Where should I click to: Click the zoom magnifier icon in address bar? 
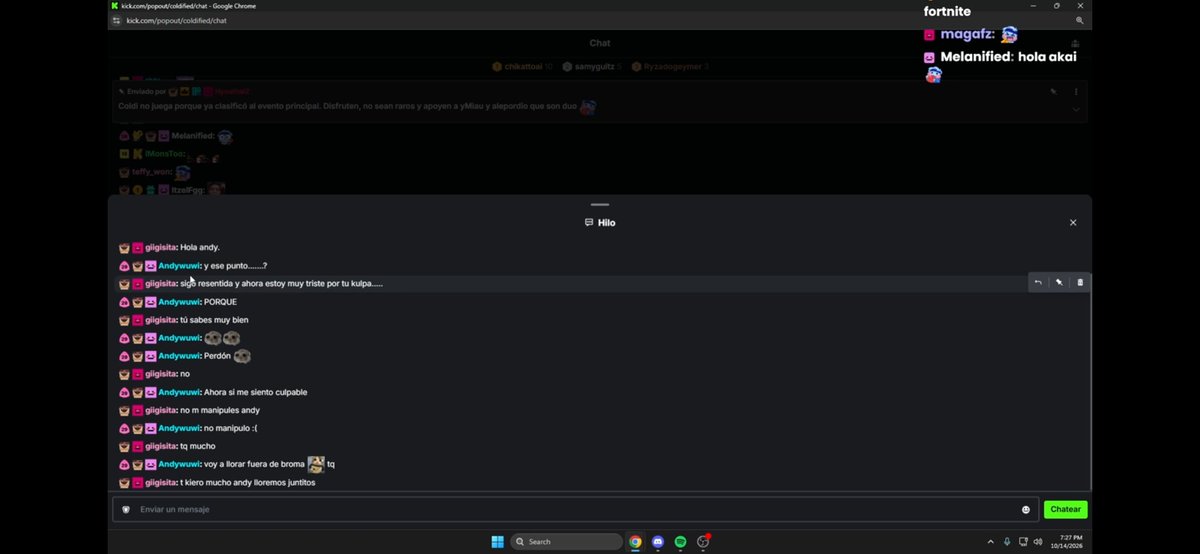click(1080, 20)
